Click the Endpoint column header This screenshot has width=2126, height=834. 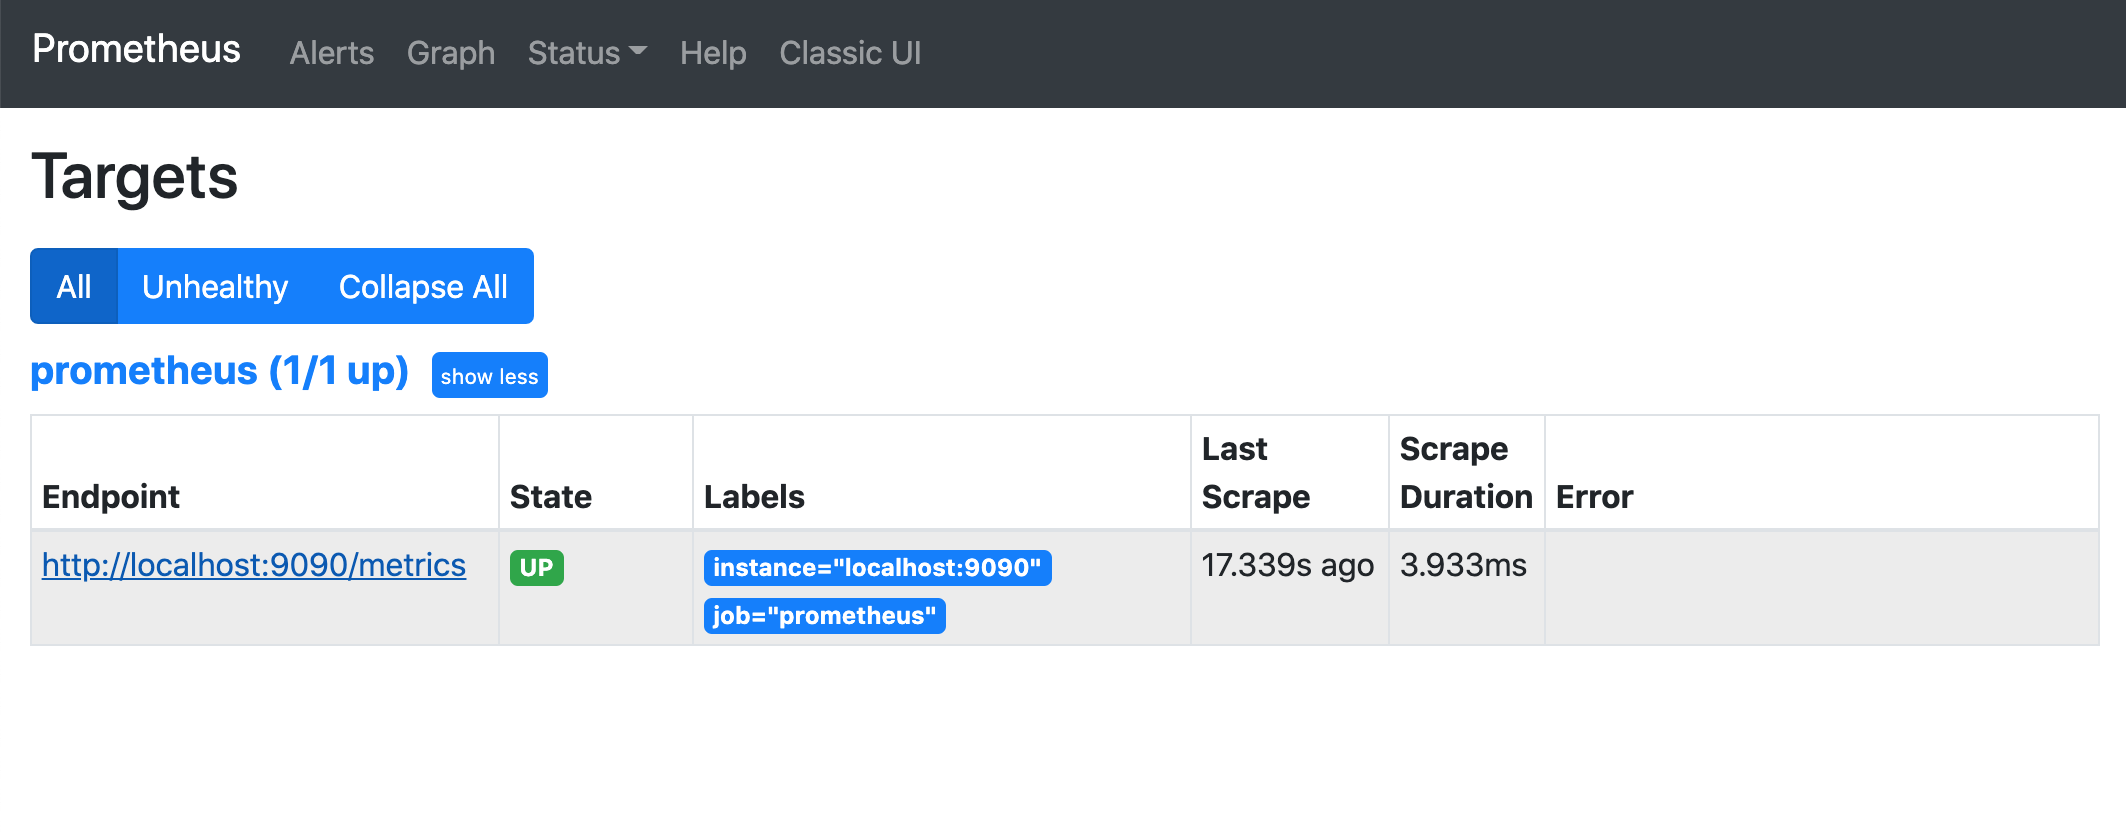(111, 497)
